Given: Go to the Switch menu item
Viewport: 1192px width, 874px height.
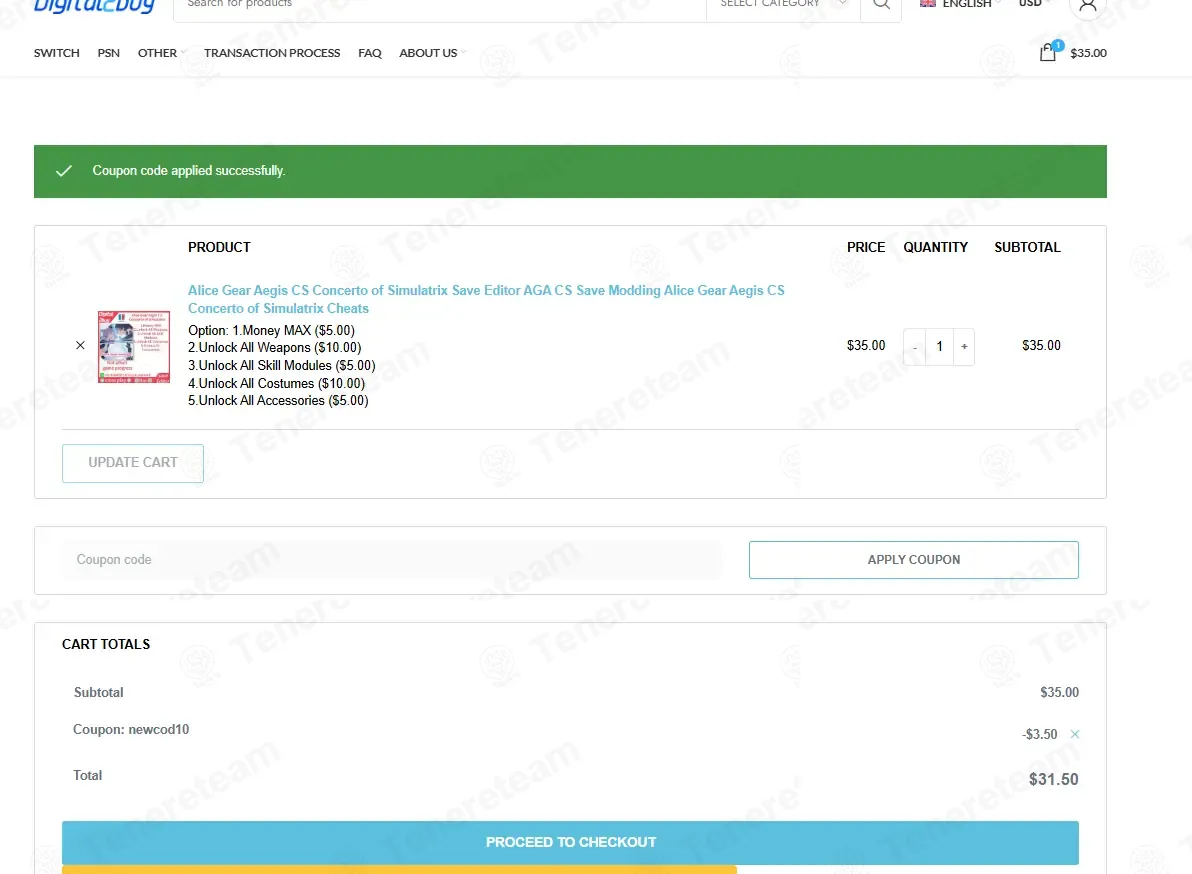Looking at the screenshot, I should [56, 52].
